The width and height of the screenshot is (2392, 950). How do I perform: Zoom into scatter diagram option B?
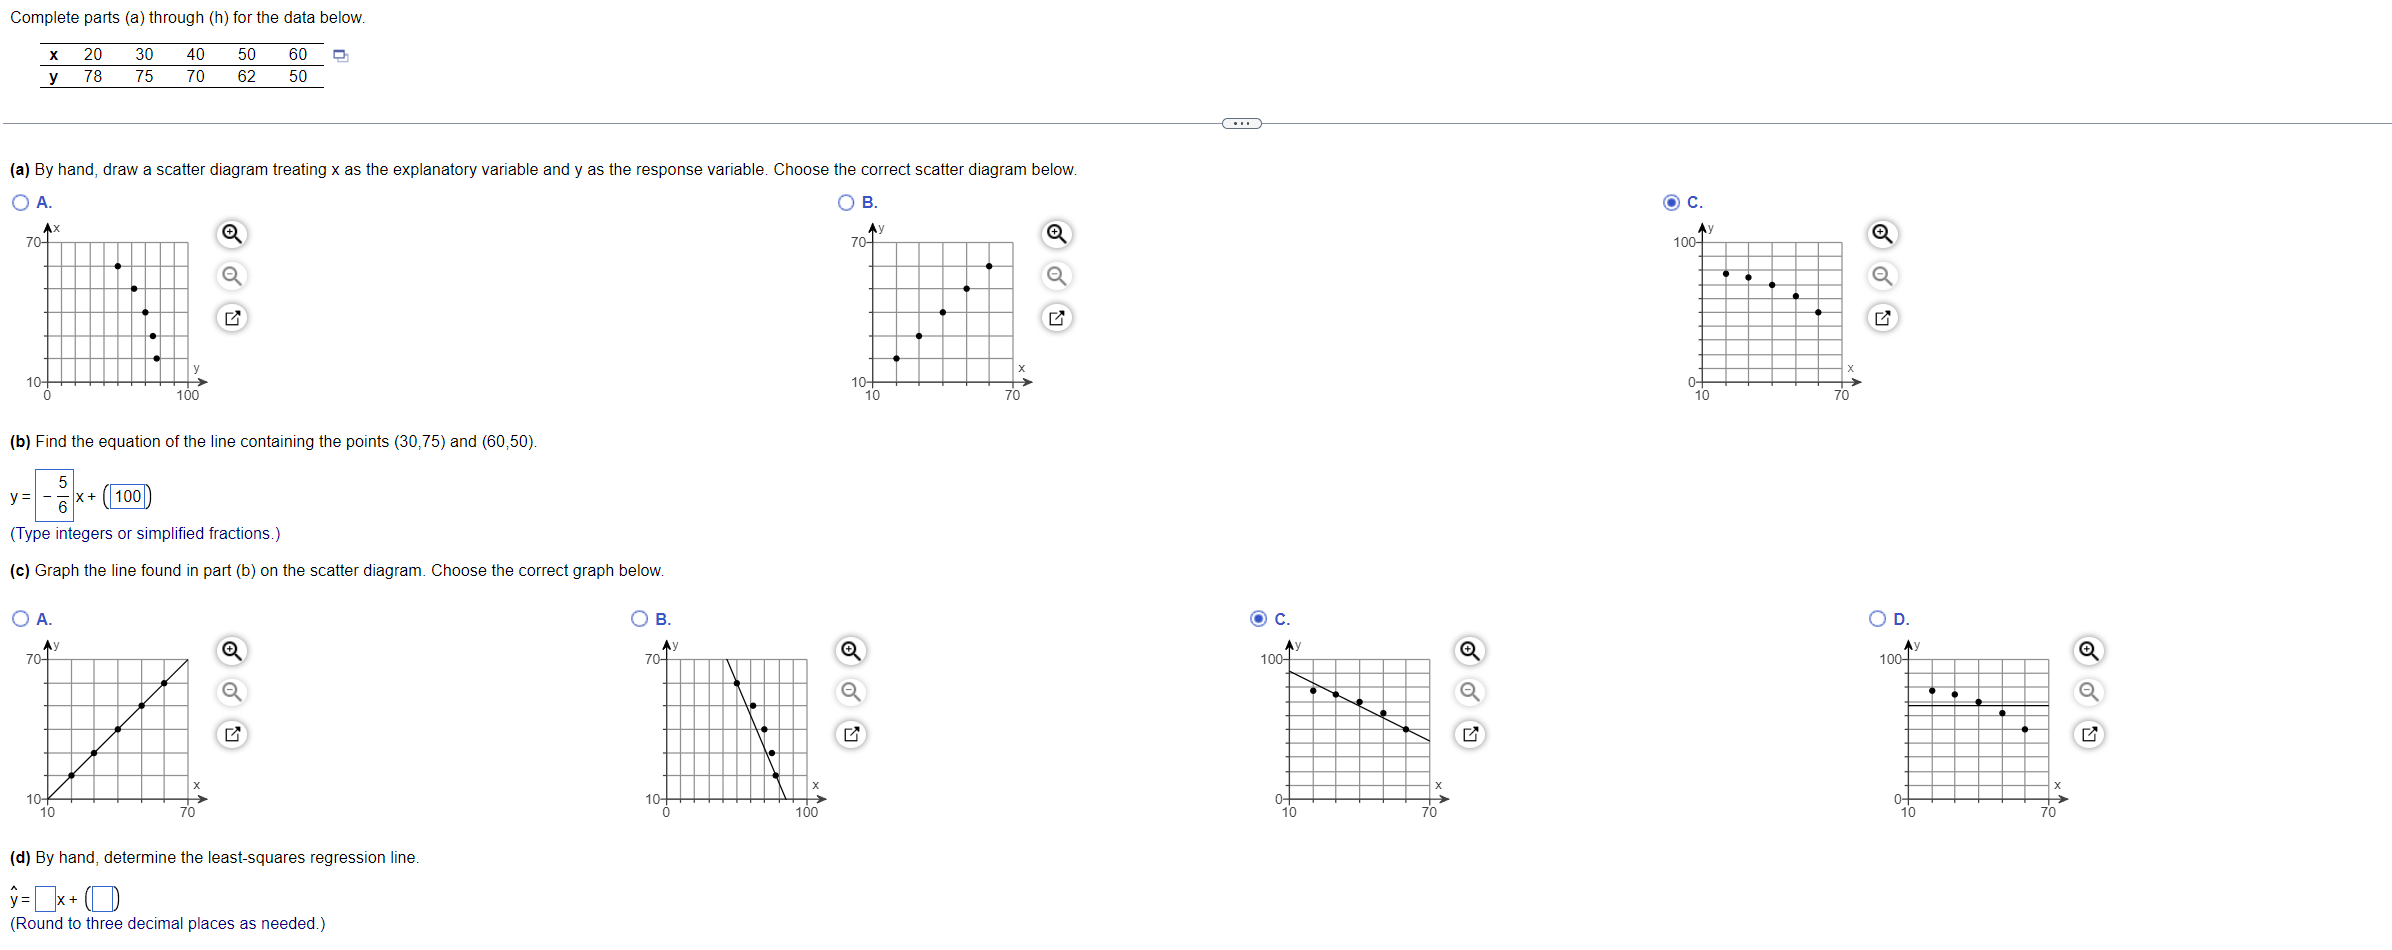tap(1057, 233)
